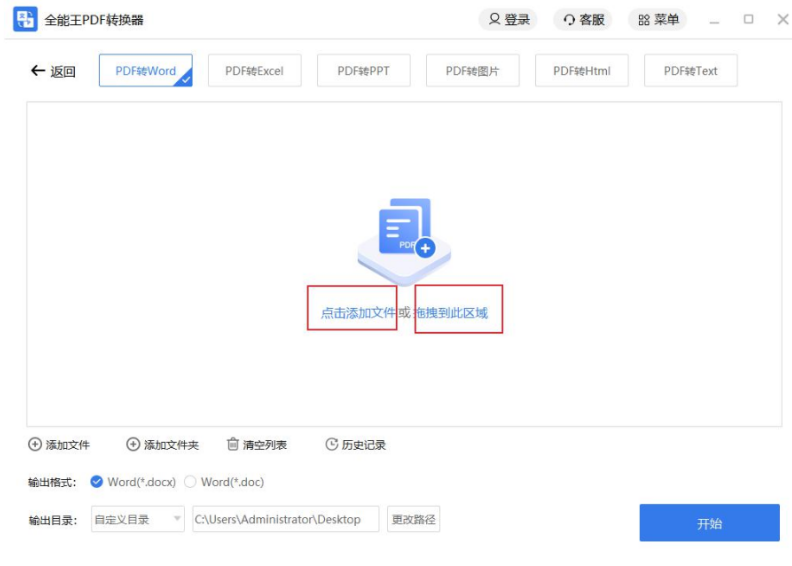The height and width of the screenshot is (566, 792).
Task: Switch to the PDF转Excel tab
Action: [254, 71]
